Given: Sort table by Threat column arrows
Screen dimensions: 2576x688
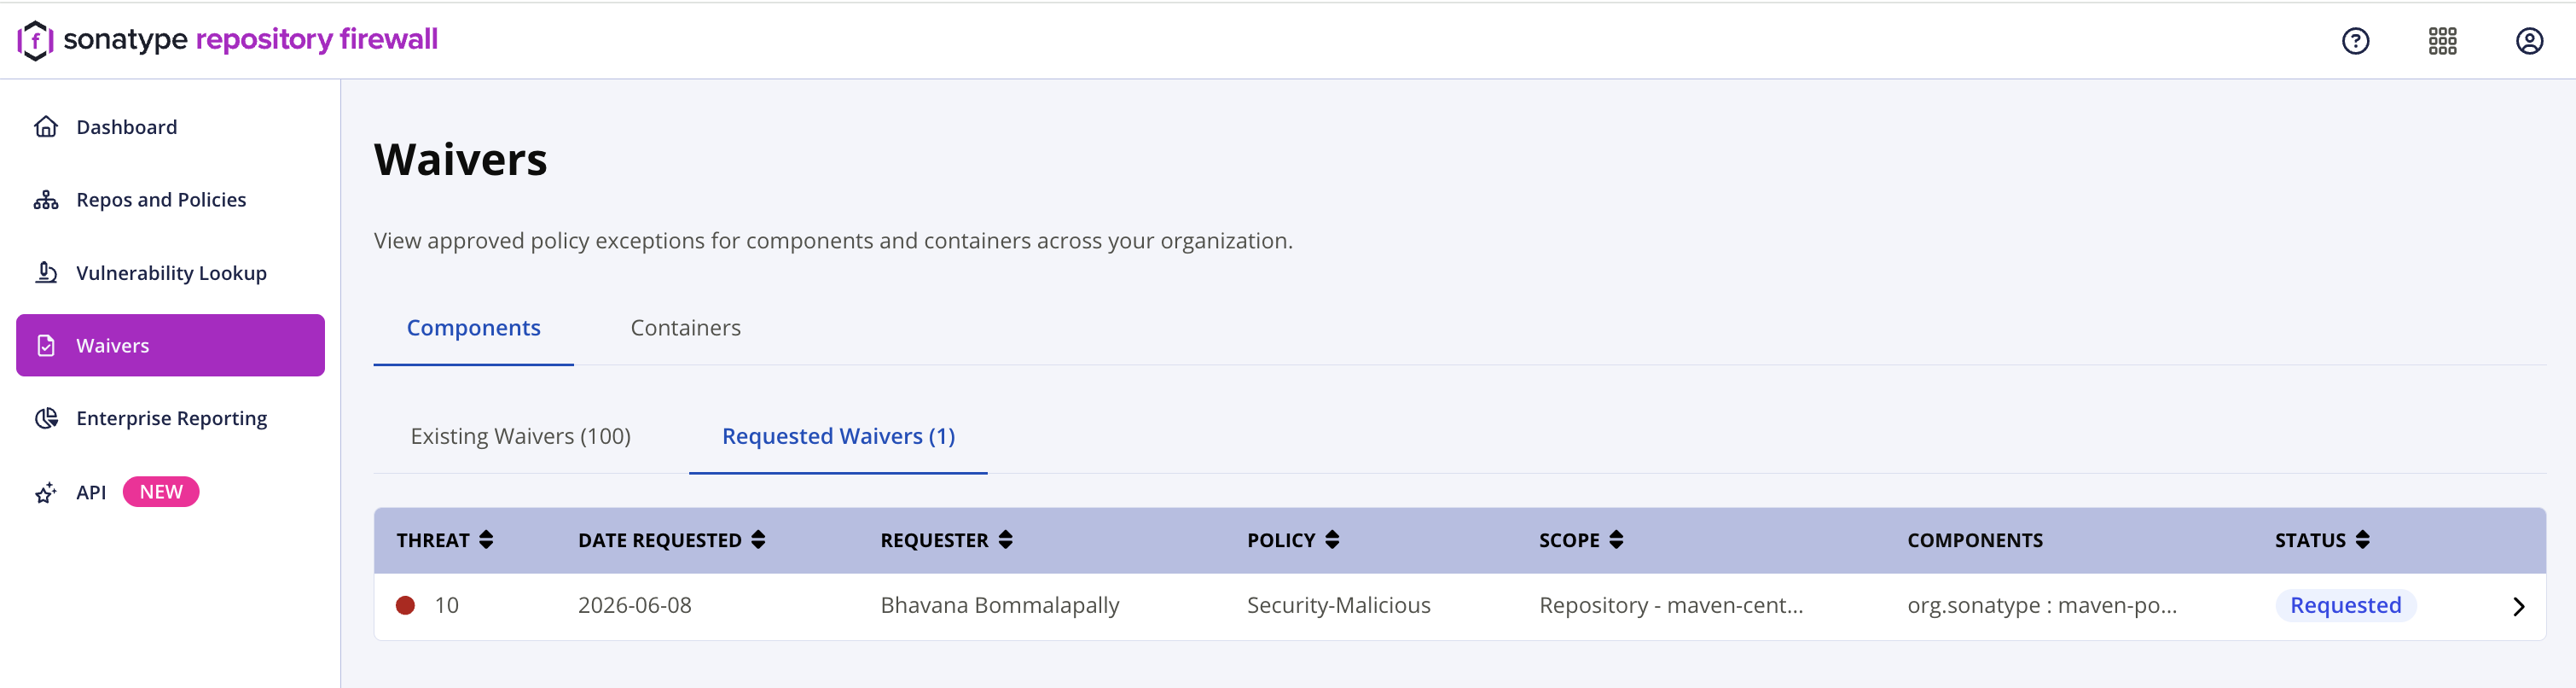Looking at the screenshot, I should coord(486,540).
